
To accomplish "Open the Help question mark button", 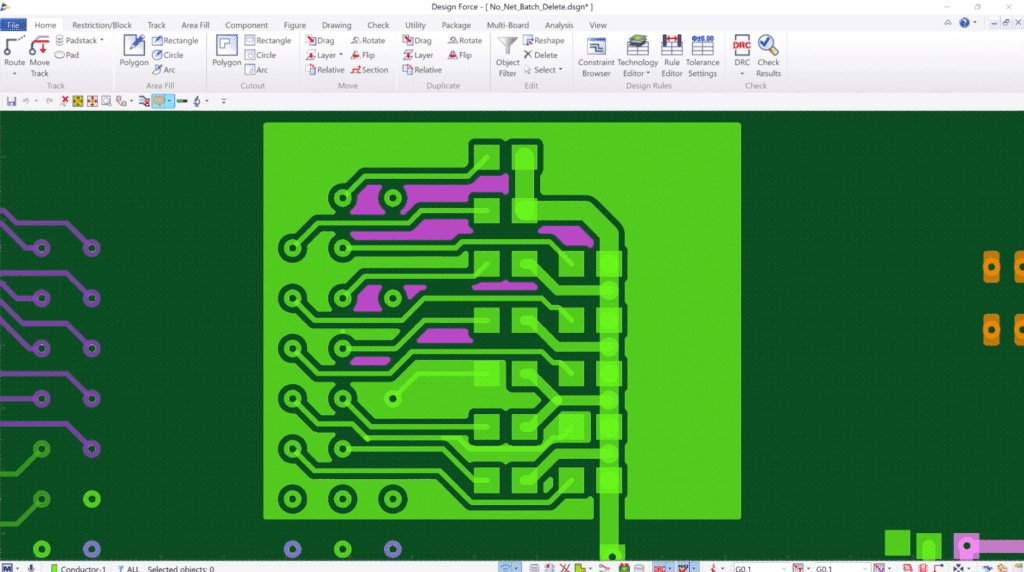I will coord(965,22).
